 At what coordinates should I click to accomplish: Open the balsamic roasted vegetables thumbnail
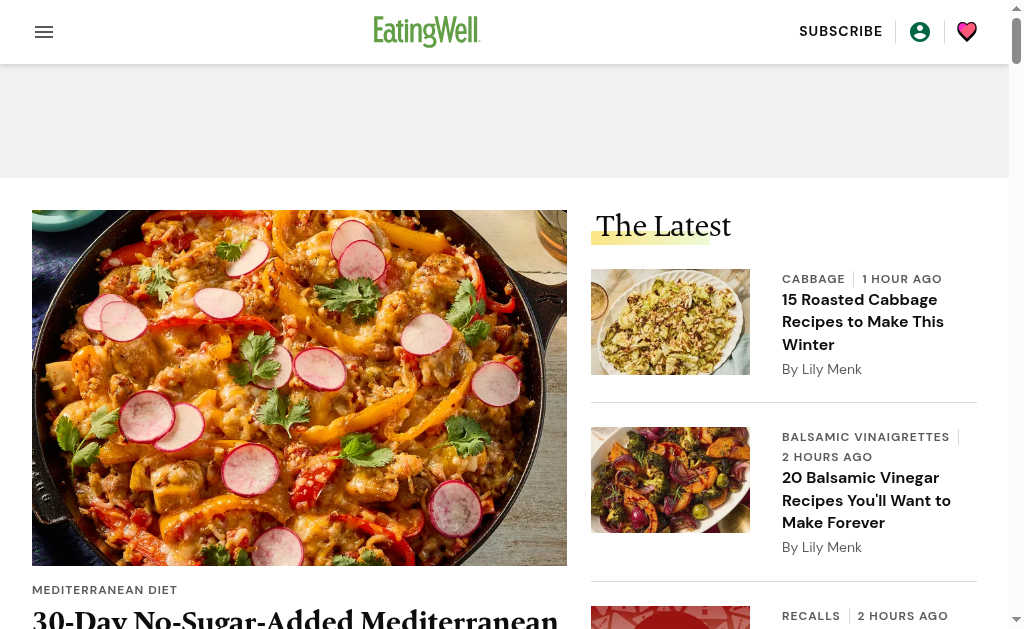(670, 480)
